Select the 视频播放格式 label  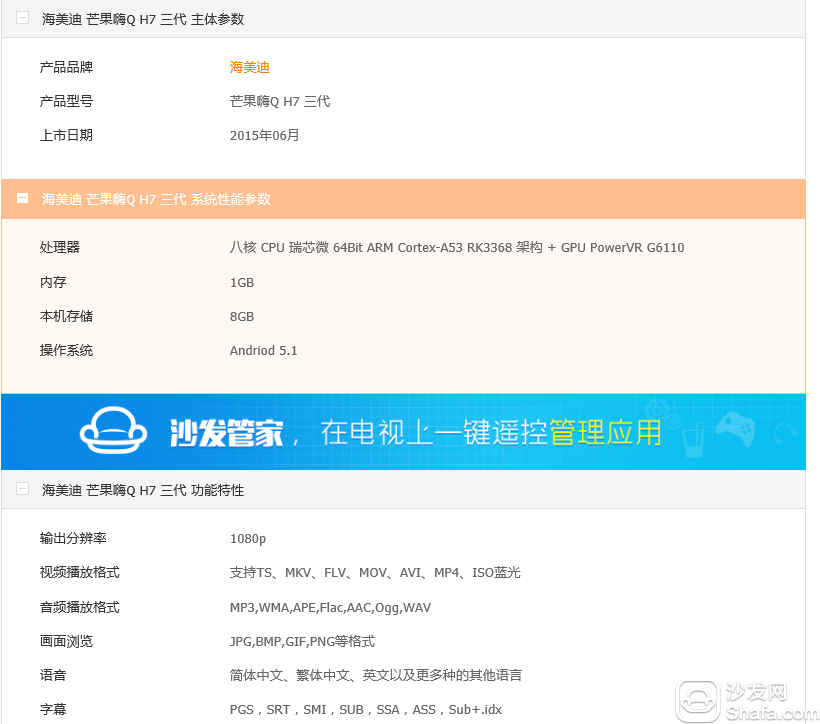point(79,572)
